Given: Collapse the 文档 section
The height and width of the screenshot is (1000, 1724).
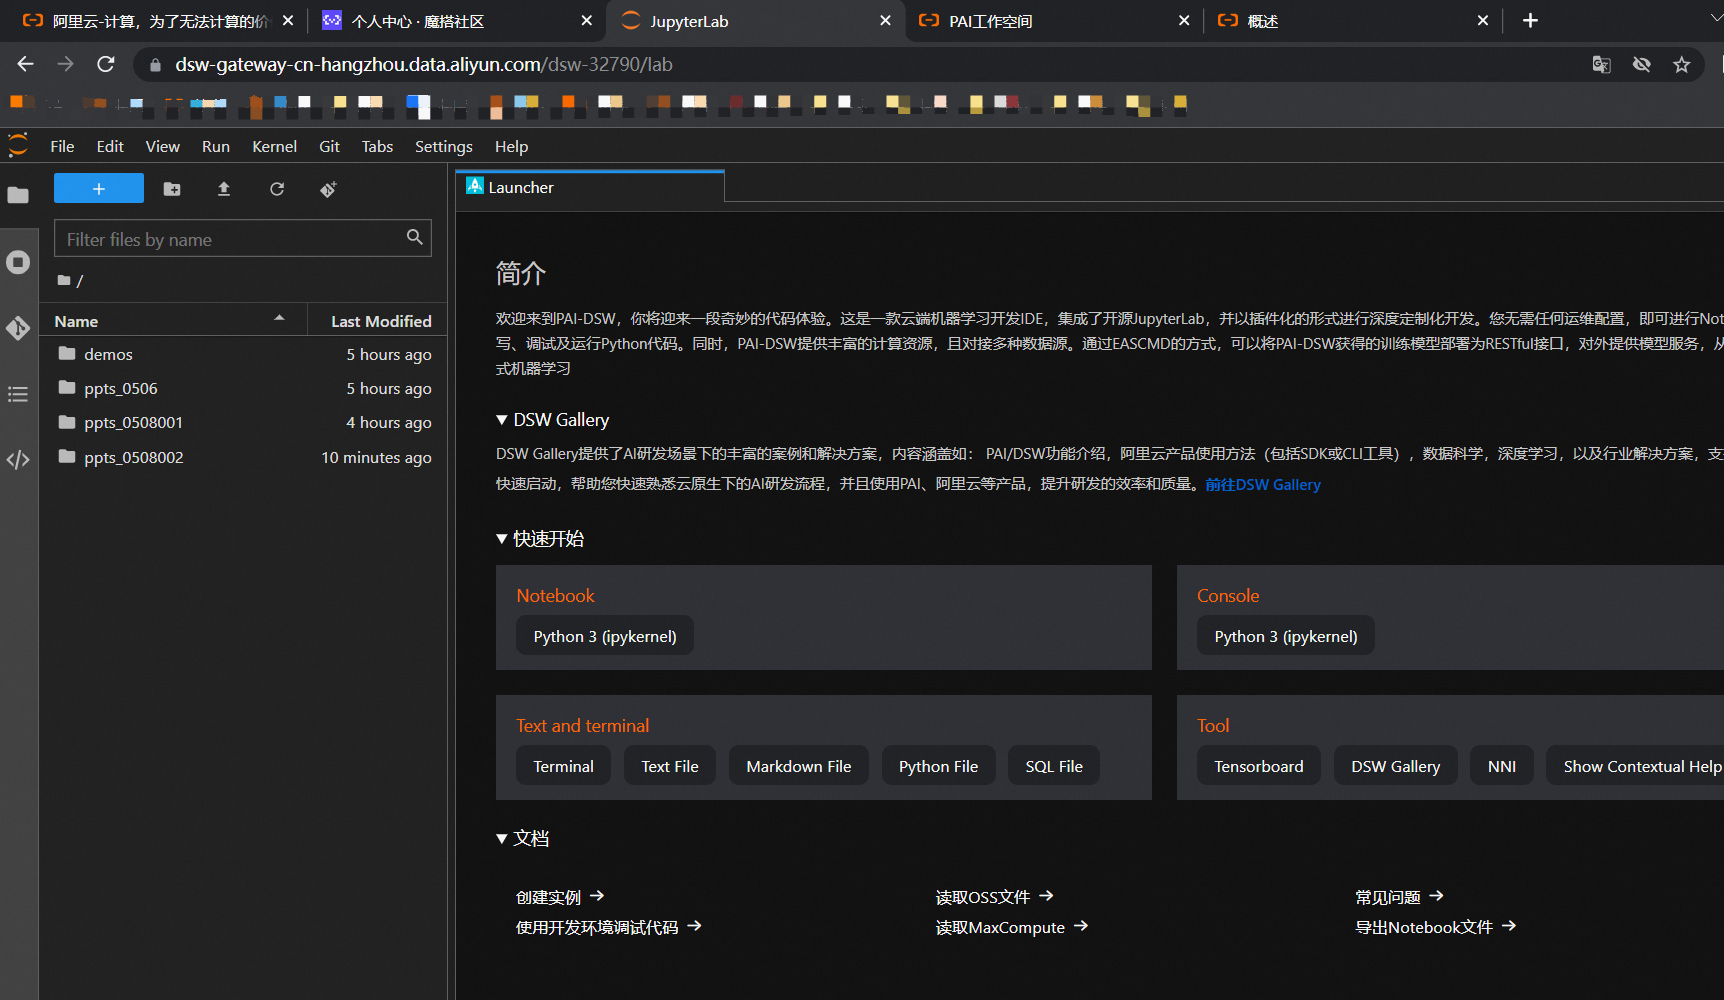Looking at the screenshot, I should 502,839.
